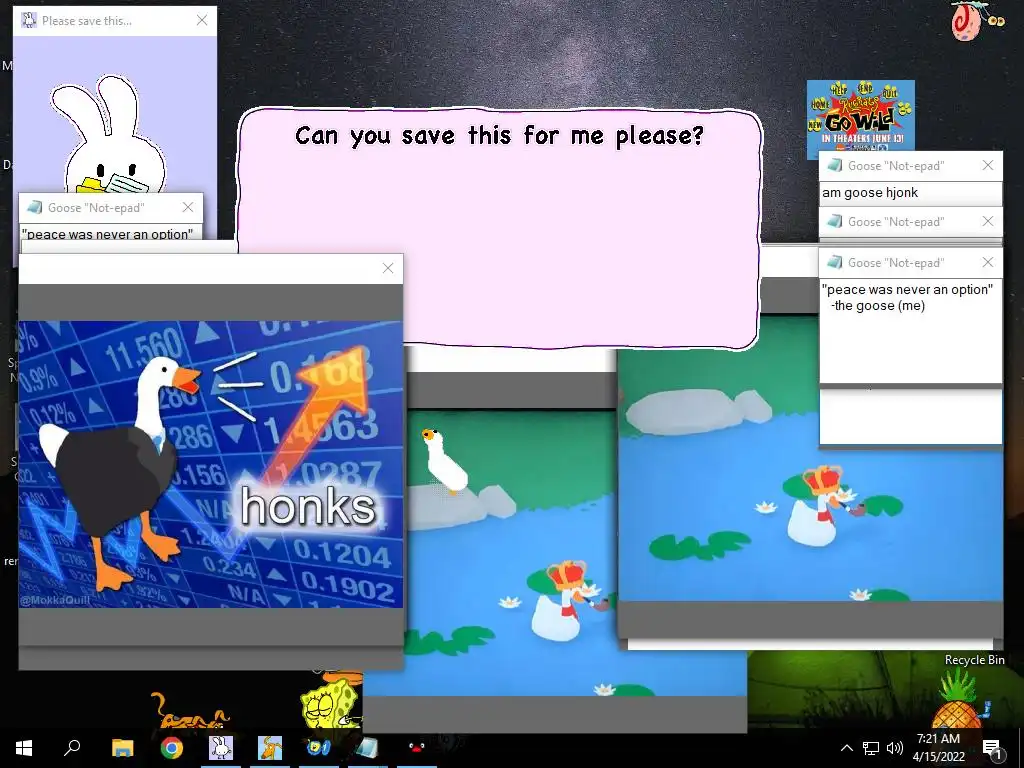Click the '-the goose (me)' line
Image resolution: width=1024 pixels, height=768 pixels.
tap(878, 306)
